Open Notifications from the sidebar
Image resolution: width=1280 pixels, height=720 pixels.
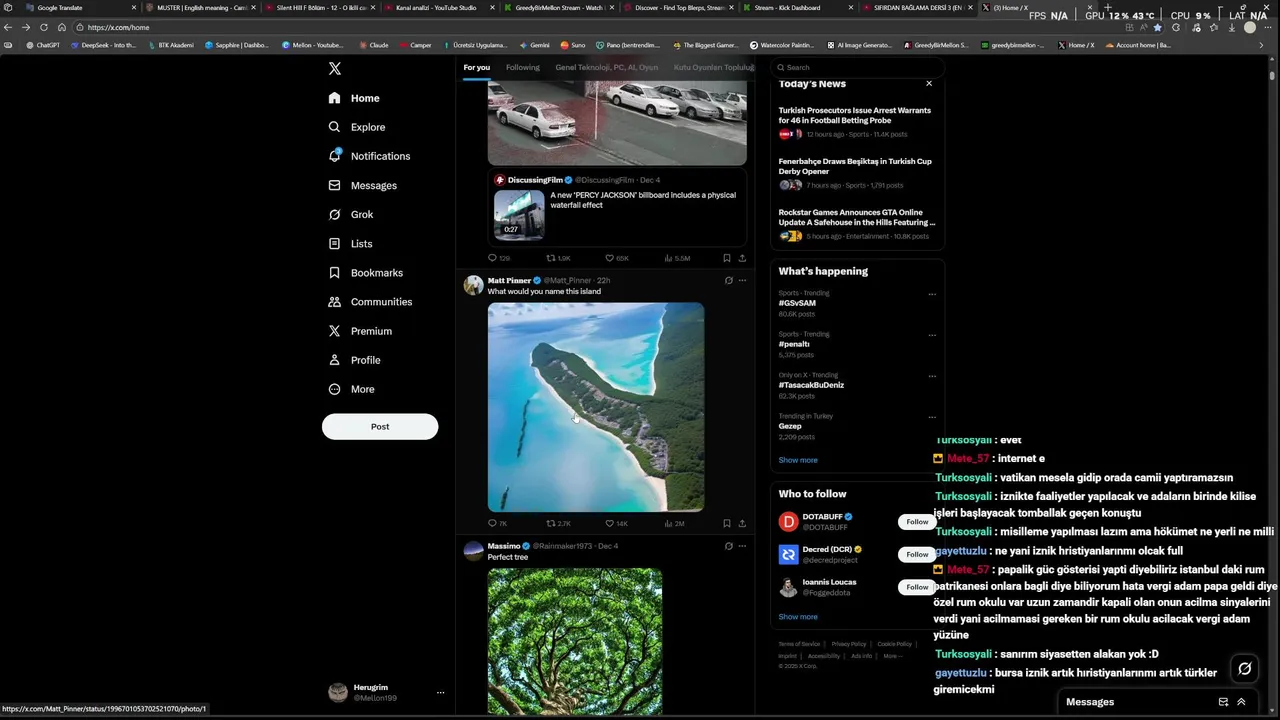369,156
